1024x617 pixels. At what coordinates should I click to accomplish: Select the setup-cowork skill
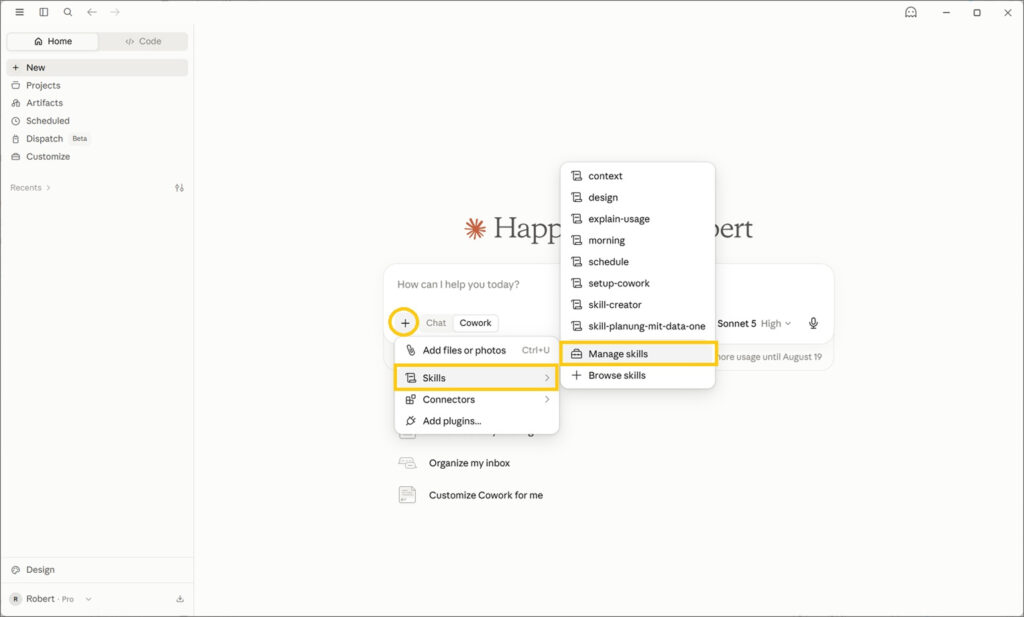(637, 283)
